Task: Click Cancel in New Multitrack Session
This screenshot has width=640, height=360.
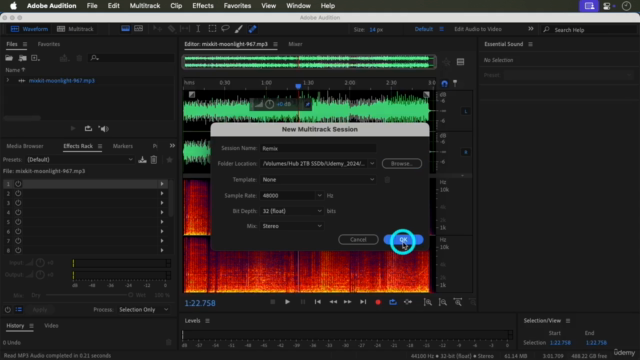Action: 358,240
